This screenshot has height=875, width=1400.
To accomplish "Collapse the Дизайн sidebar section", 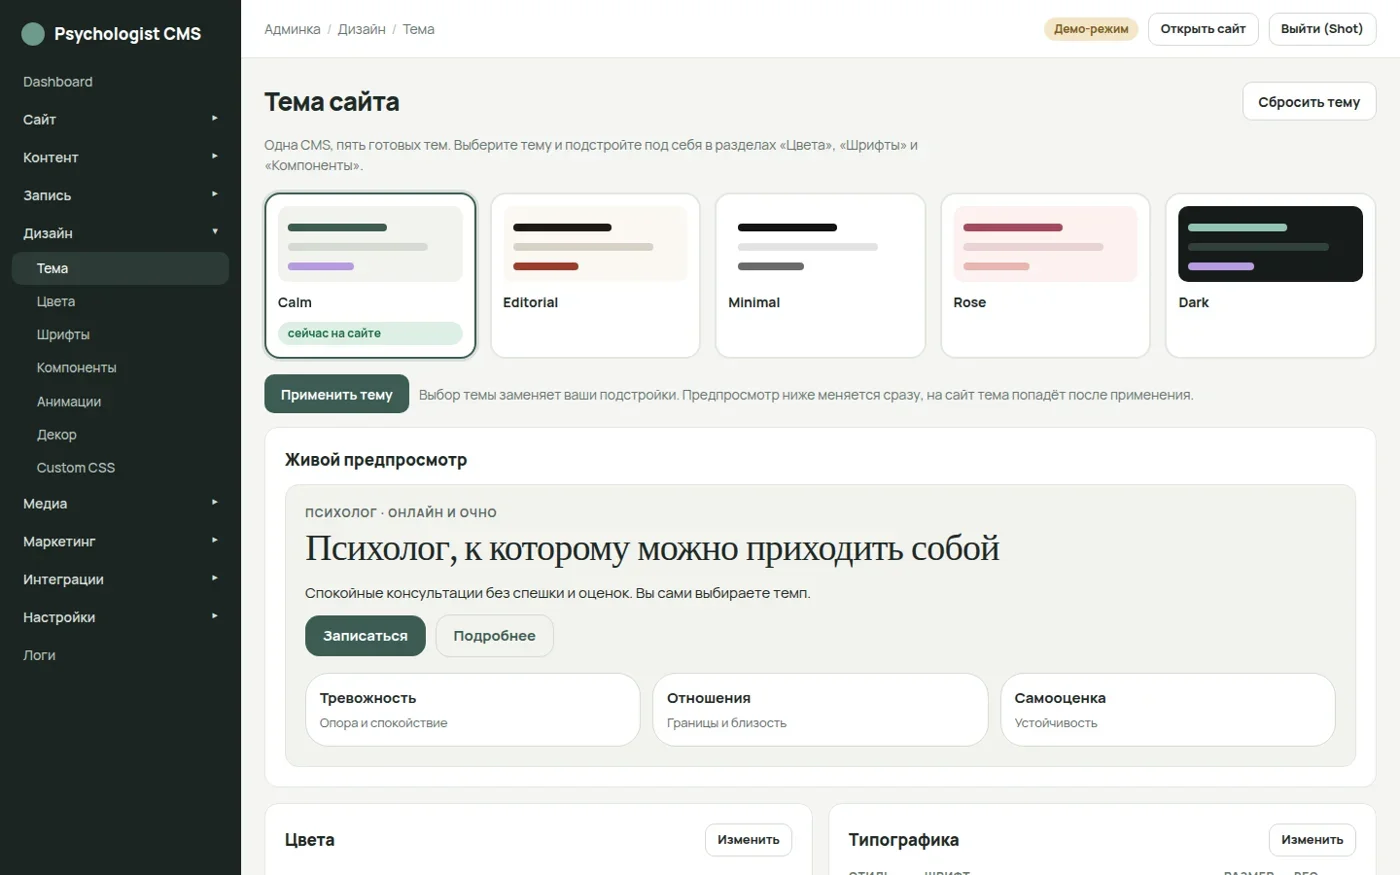I will pyautogui.click(x=120, y=234).
